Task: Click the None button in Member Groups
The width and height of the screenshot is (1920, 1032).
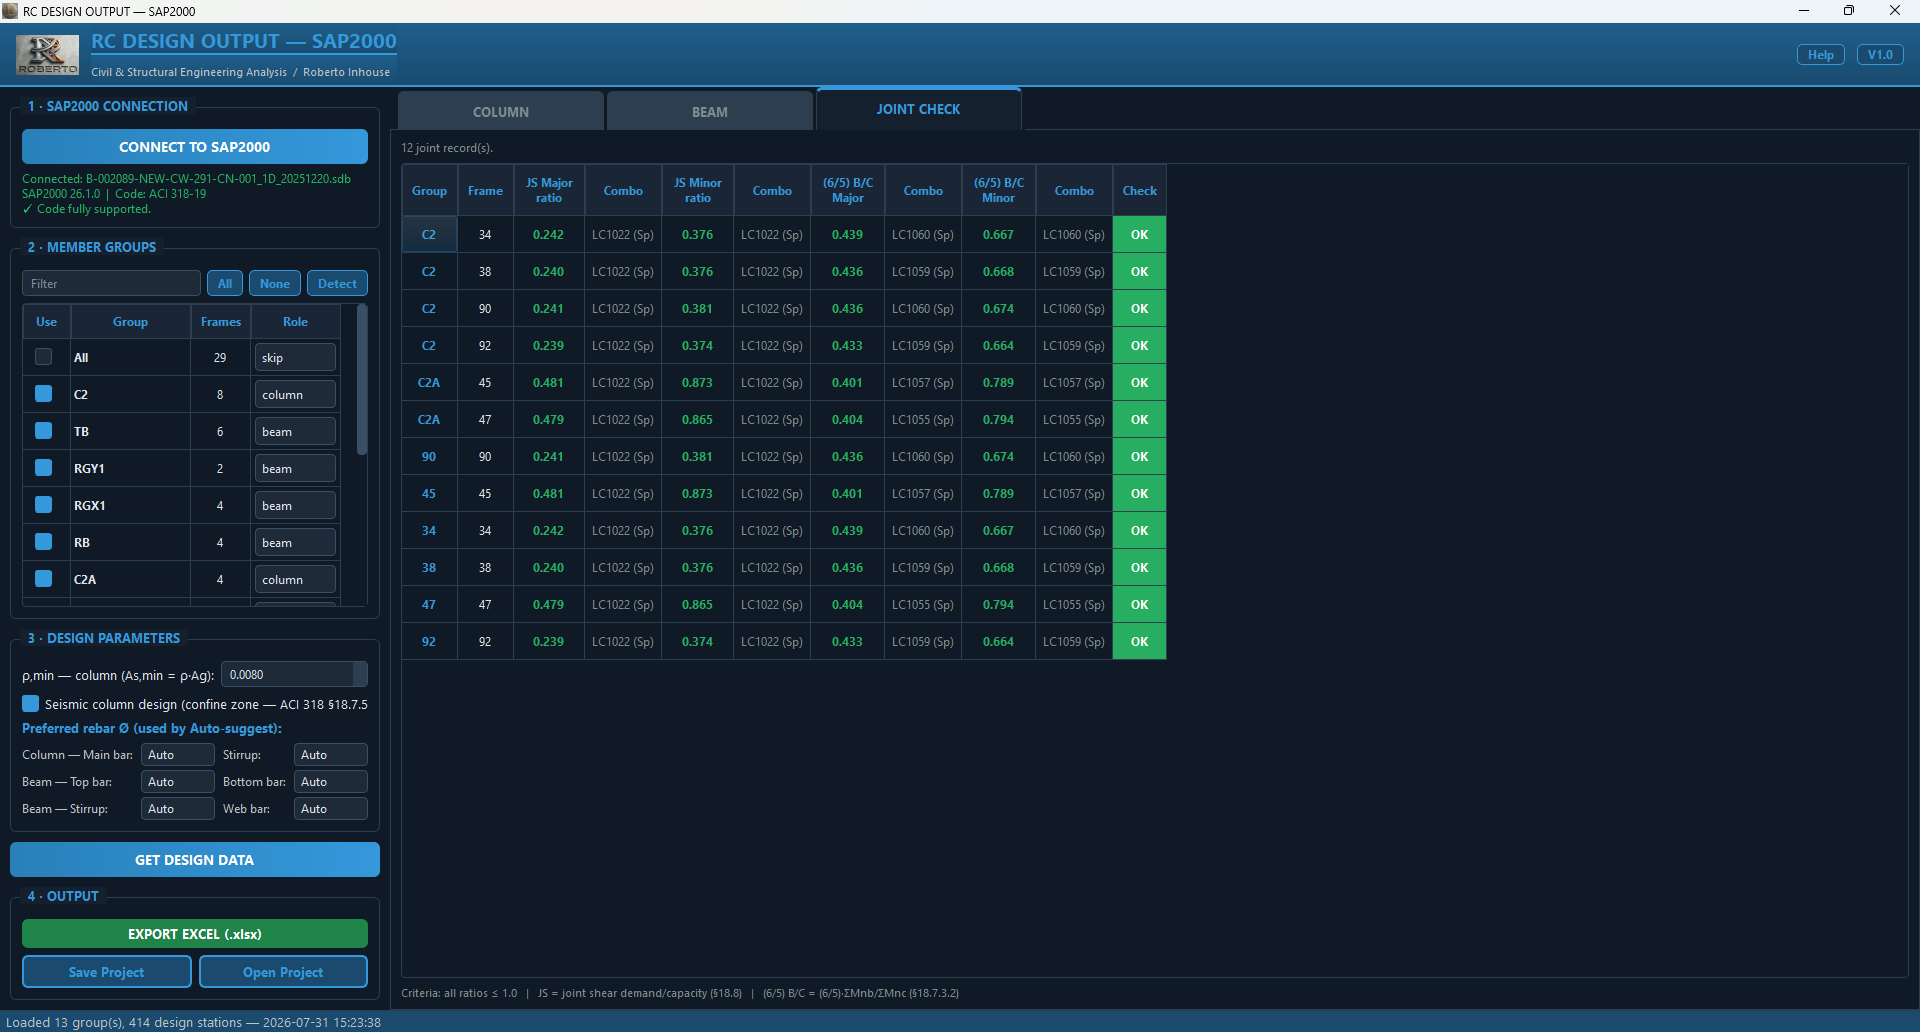Action: point(275,283)
